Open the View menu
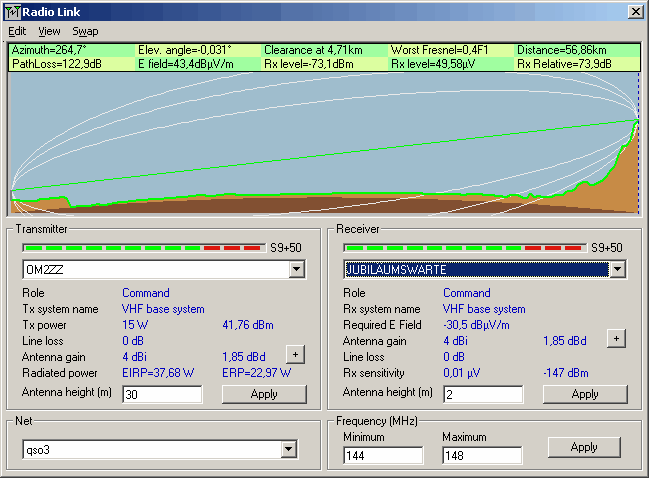Screen dimensions: 649x478 click(x=49, y=31)
